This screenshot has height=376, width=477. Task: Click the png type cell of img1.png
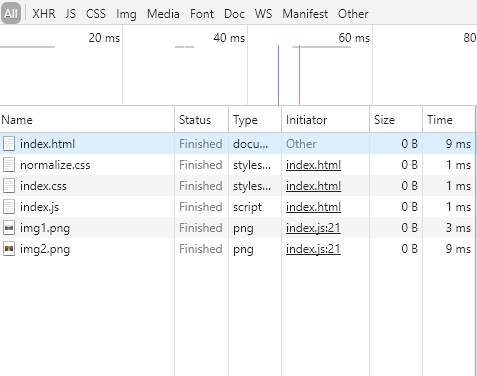243,229
